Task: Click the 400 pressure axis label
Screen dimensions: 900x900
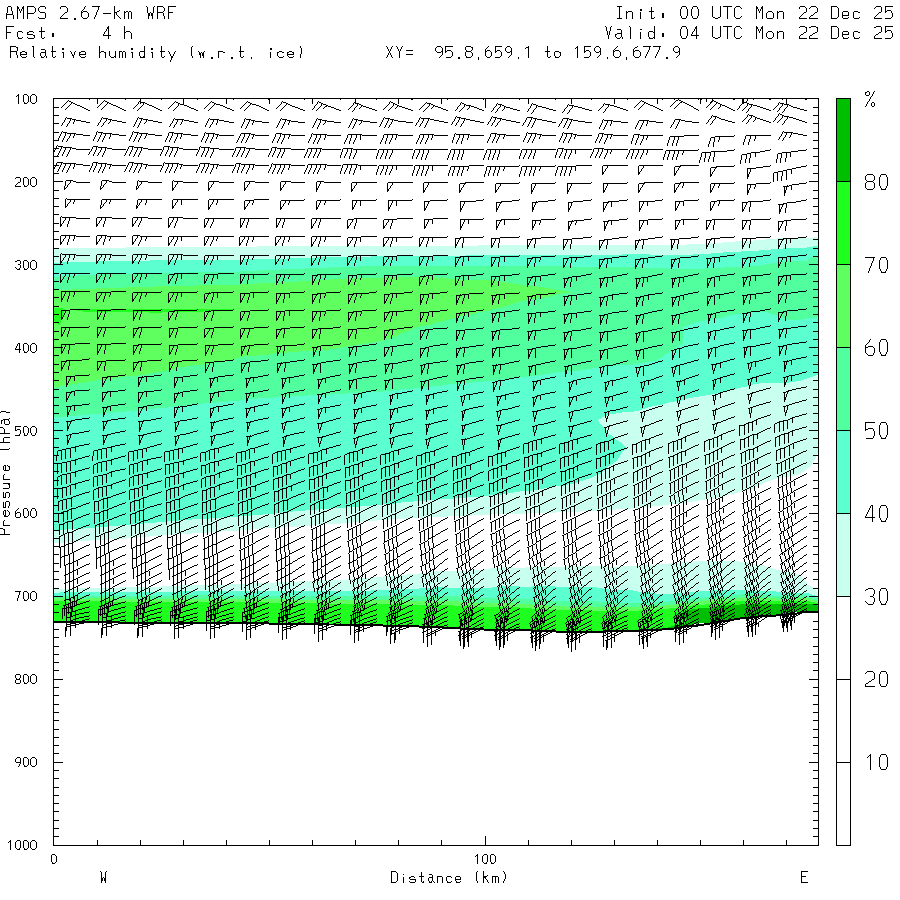Action: point(26,348)
